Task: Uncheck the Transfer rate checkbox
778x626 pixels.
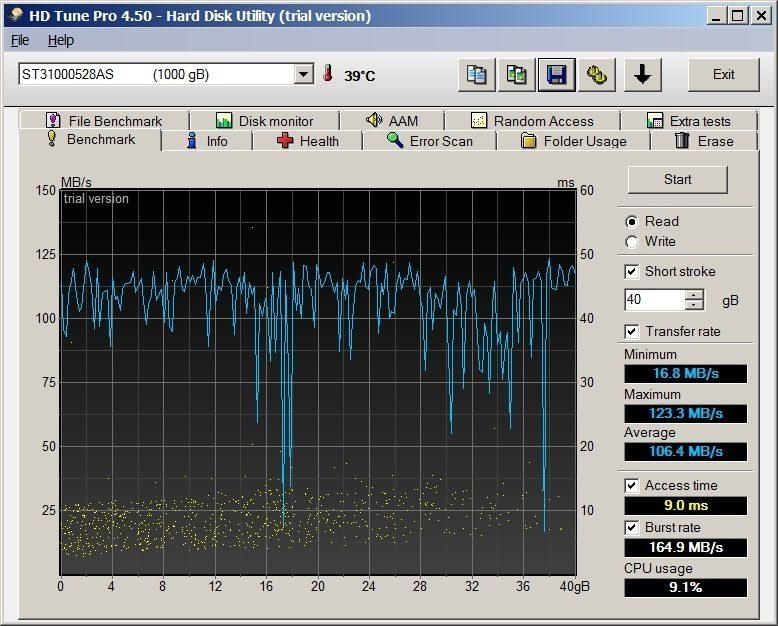Action: tap(632, 332)
